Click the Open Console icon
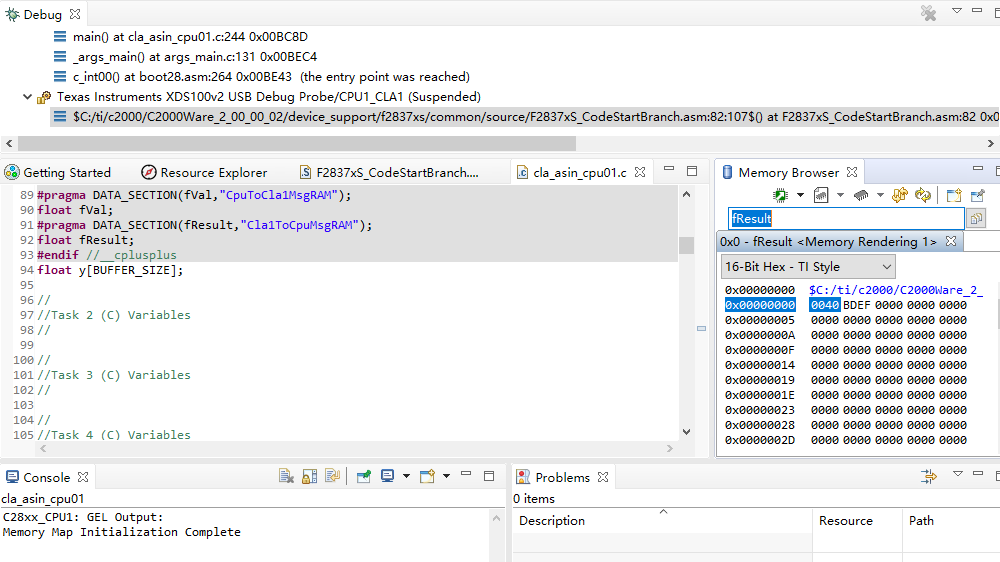 pos(427,476)
